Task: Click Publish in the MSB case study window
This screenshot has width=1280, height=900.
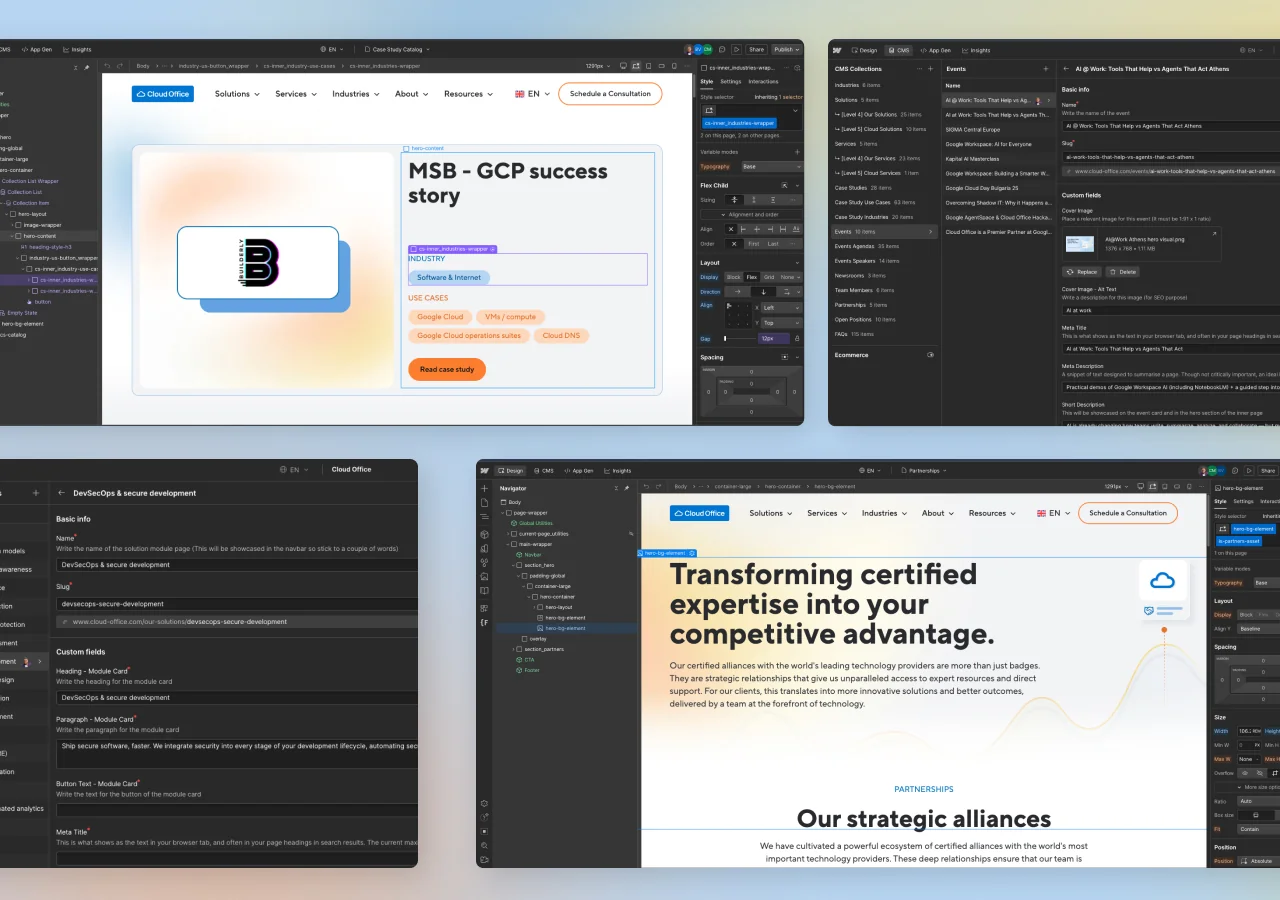Action: (x=787, y=49)
